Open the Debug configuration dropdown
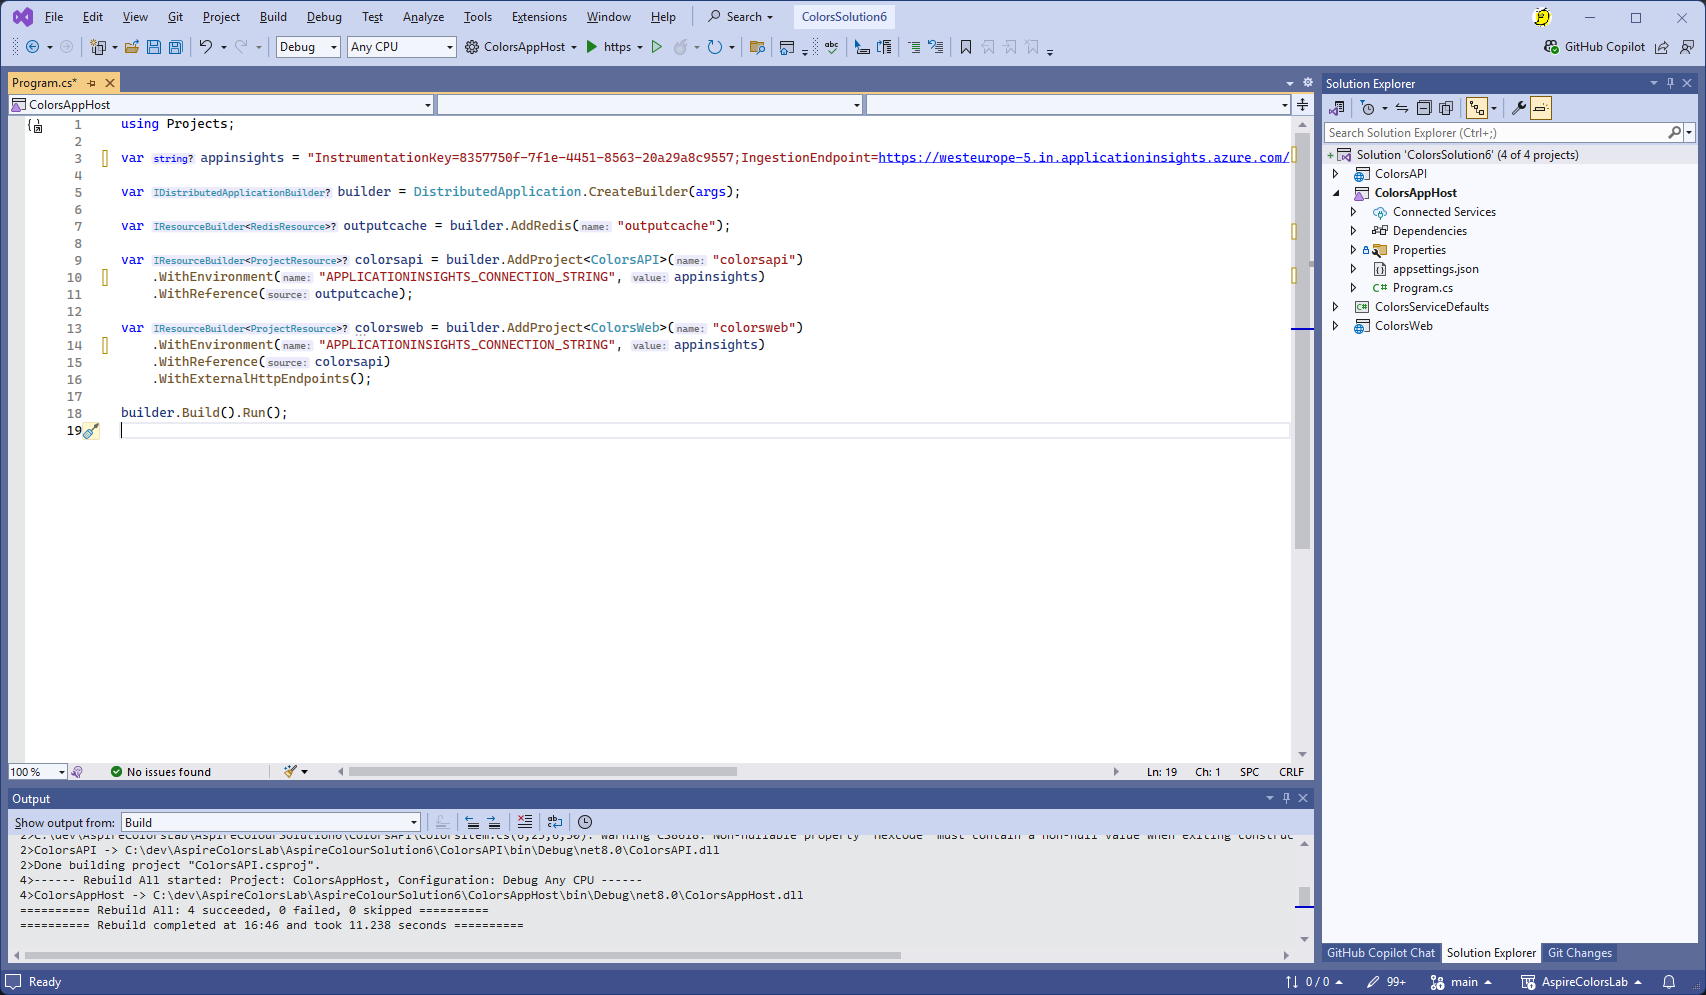The width and height of the screenshot is (1706, 995). (308, 47)
